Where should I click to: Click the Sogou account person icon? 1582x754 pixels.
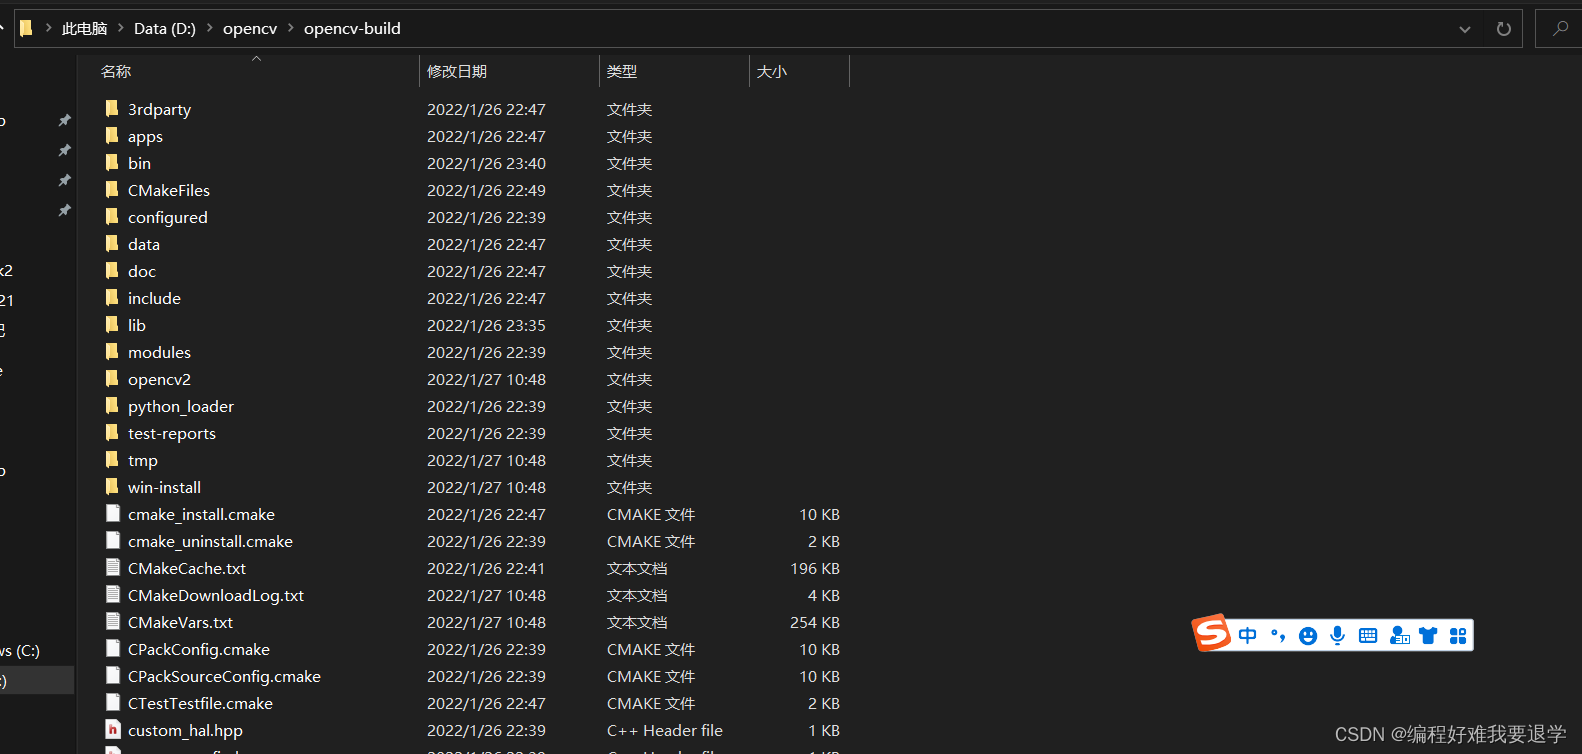tap(1399, 636)
